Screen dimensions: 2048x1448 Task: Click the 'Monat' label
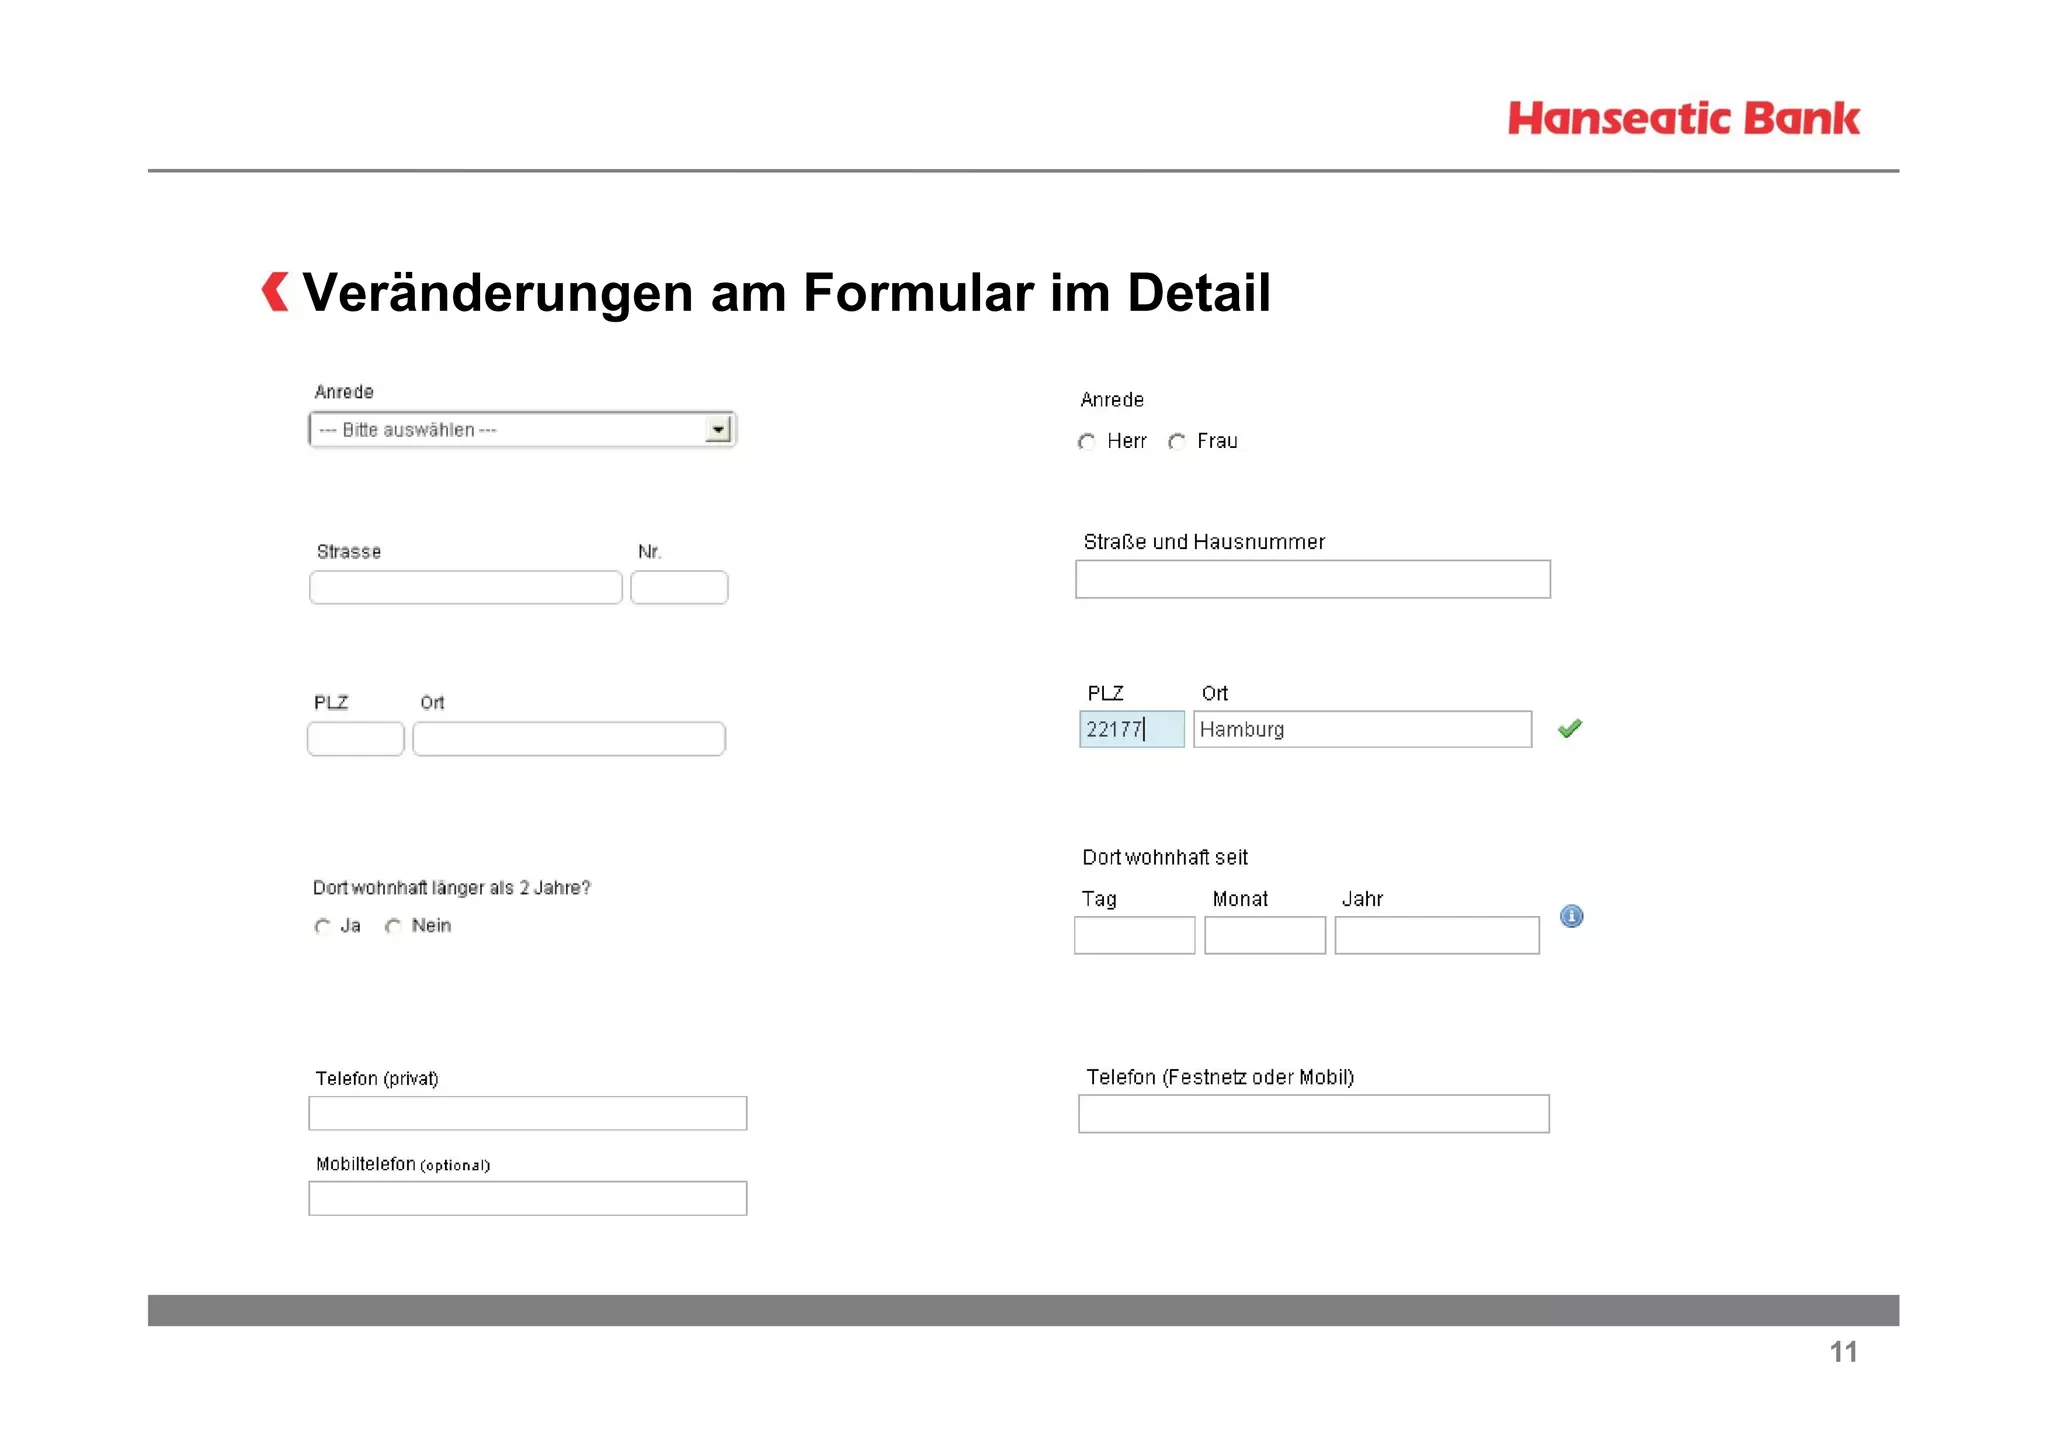[x=1240, y=899]
